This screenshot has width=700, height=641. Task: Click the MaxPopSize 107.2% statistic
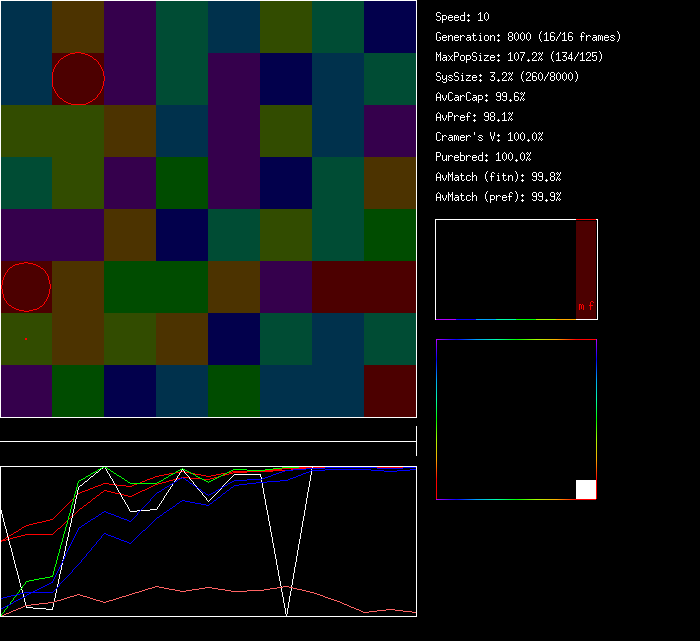(519, 57)
